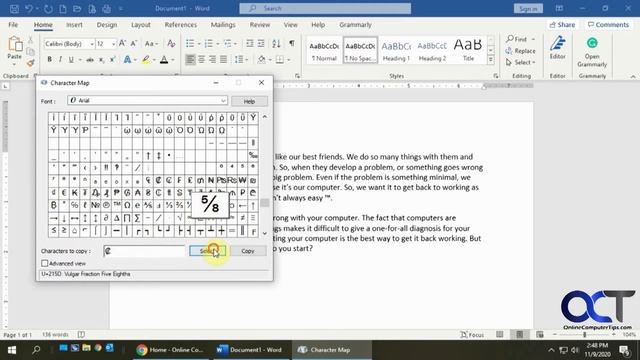The image size is (640, 360).
Task: Toggle Underline formatting in Word ribbon
Action: tap(71, 60)
